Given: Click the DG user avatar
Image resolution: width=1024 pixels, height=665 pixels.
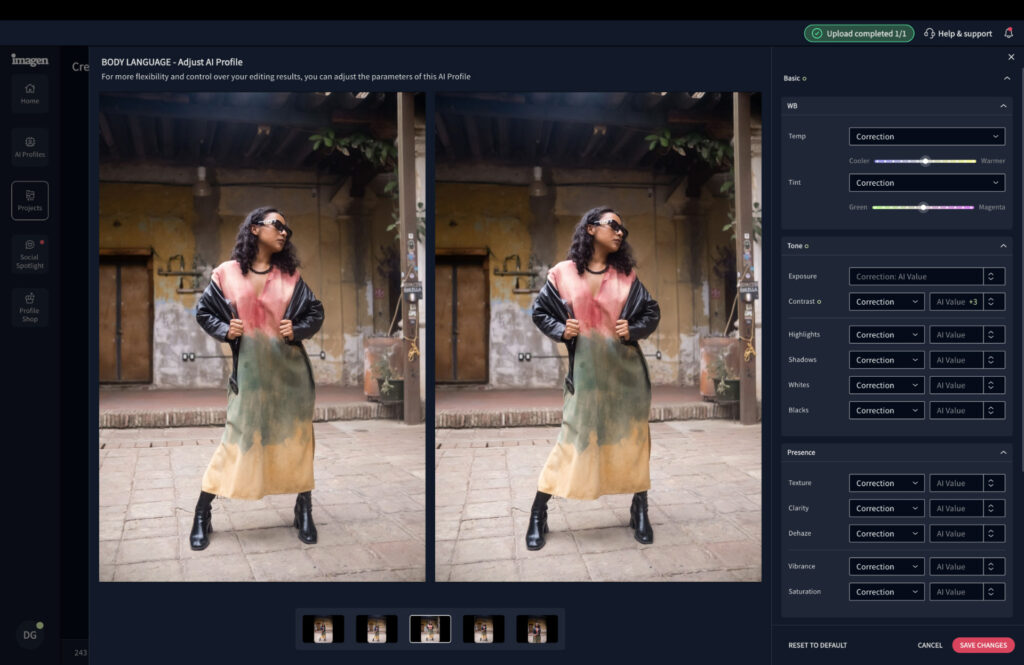Looking at the screenshot, I should [x=30, y=634].
